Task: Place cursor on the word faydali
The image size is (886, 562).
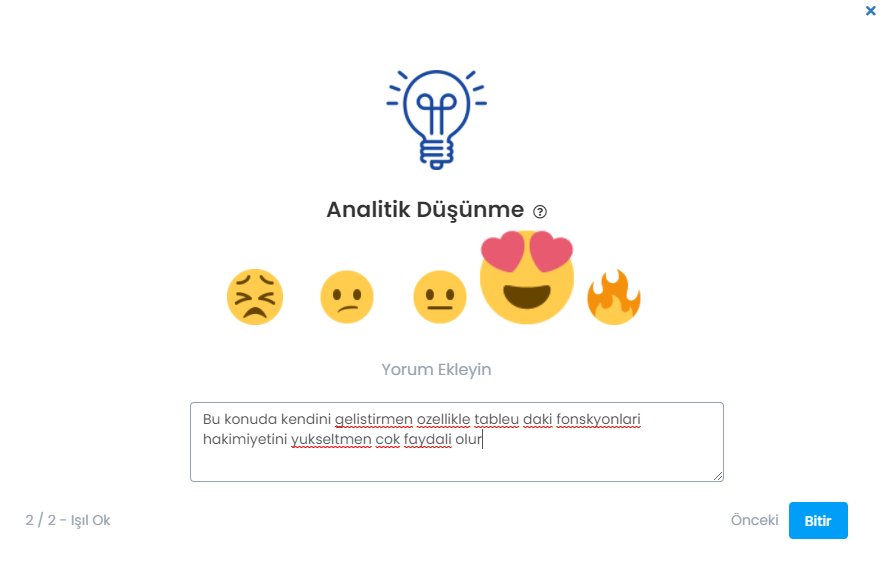Action: (427, 439)
